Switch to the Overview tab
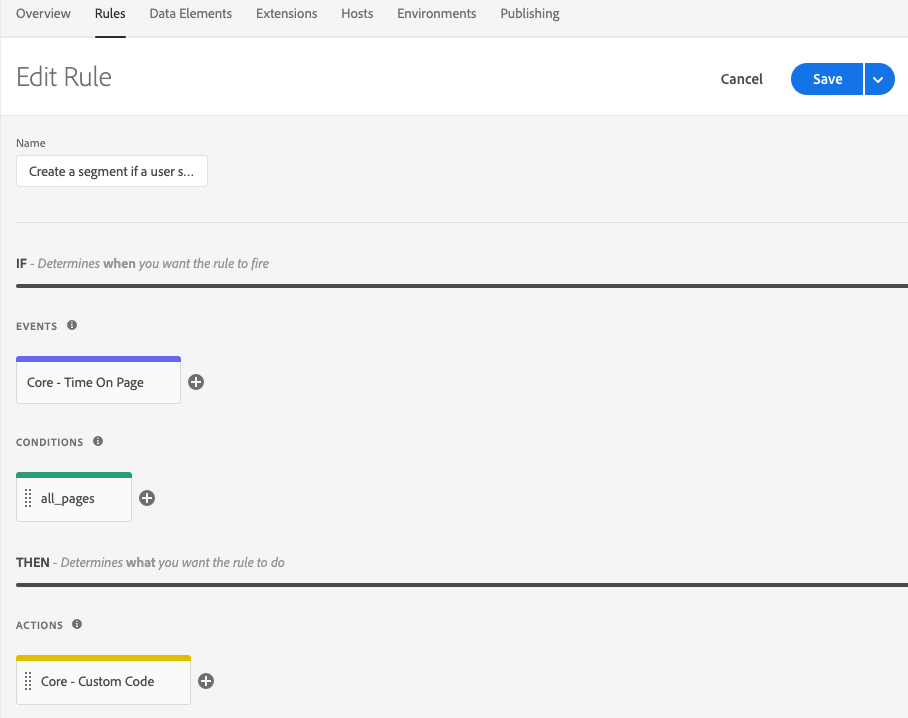 tap(43, 13)
